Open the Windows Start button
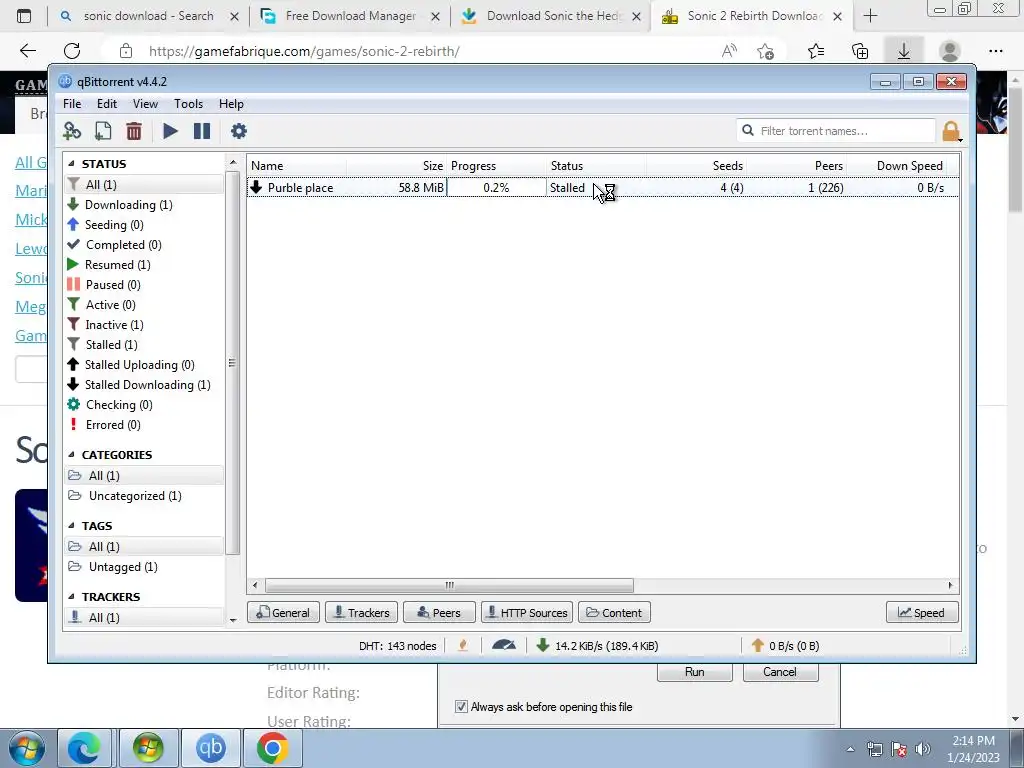 tap(27, 748)
